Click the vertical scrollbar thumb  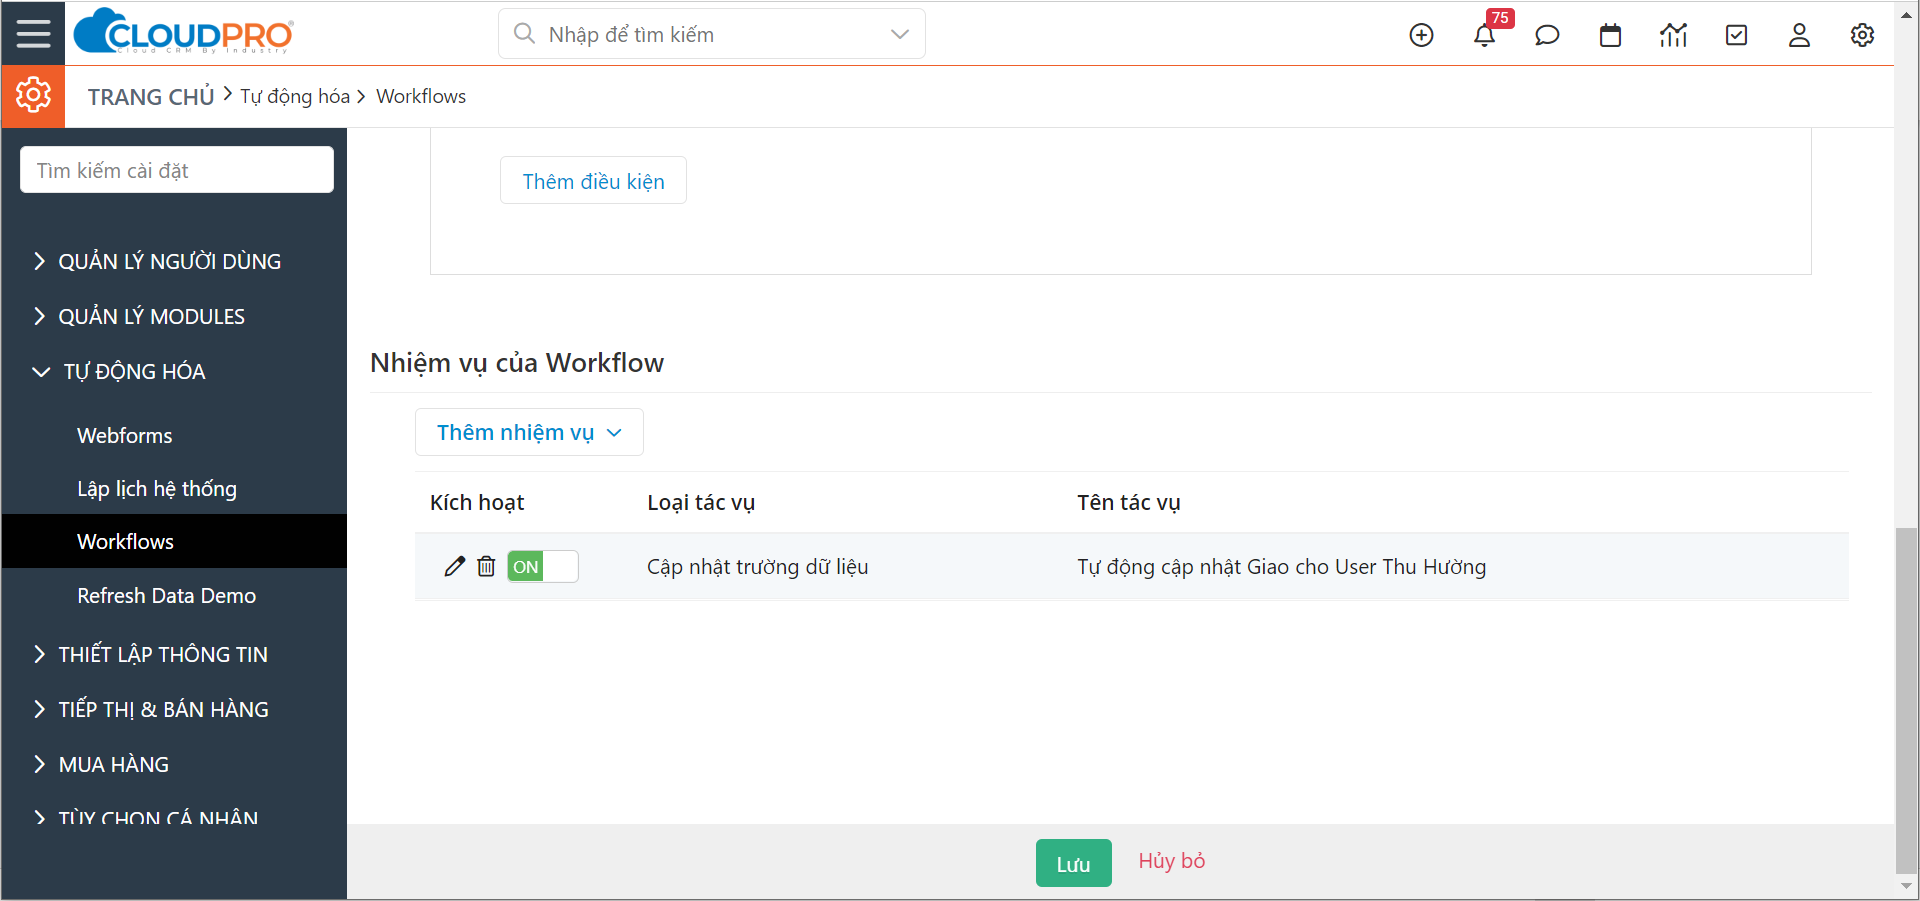(1906, 700)
